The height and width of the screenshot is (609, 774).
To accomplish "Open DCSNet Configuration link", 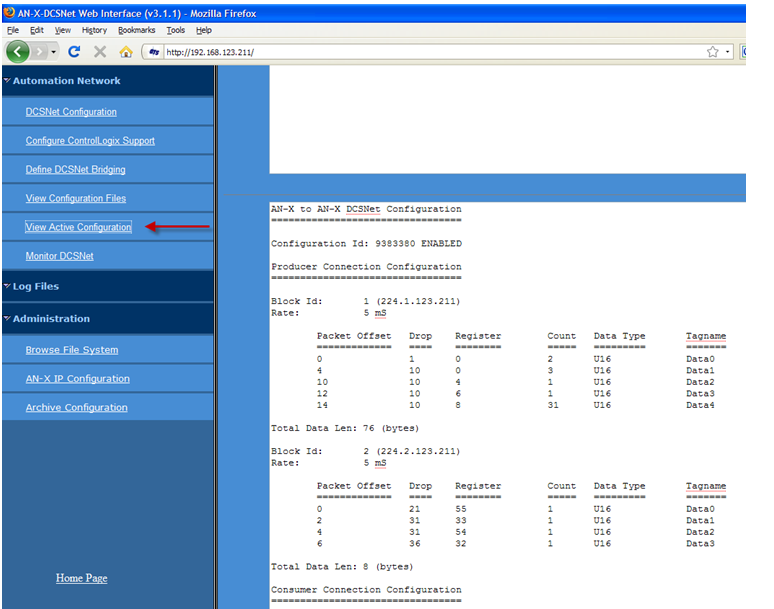I will (x=71, y=112).
